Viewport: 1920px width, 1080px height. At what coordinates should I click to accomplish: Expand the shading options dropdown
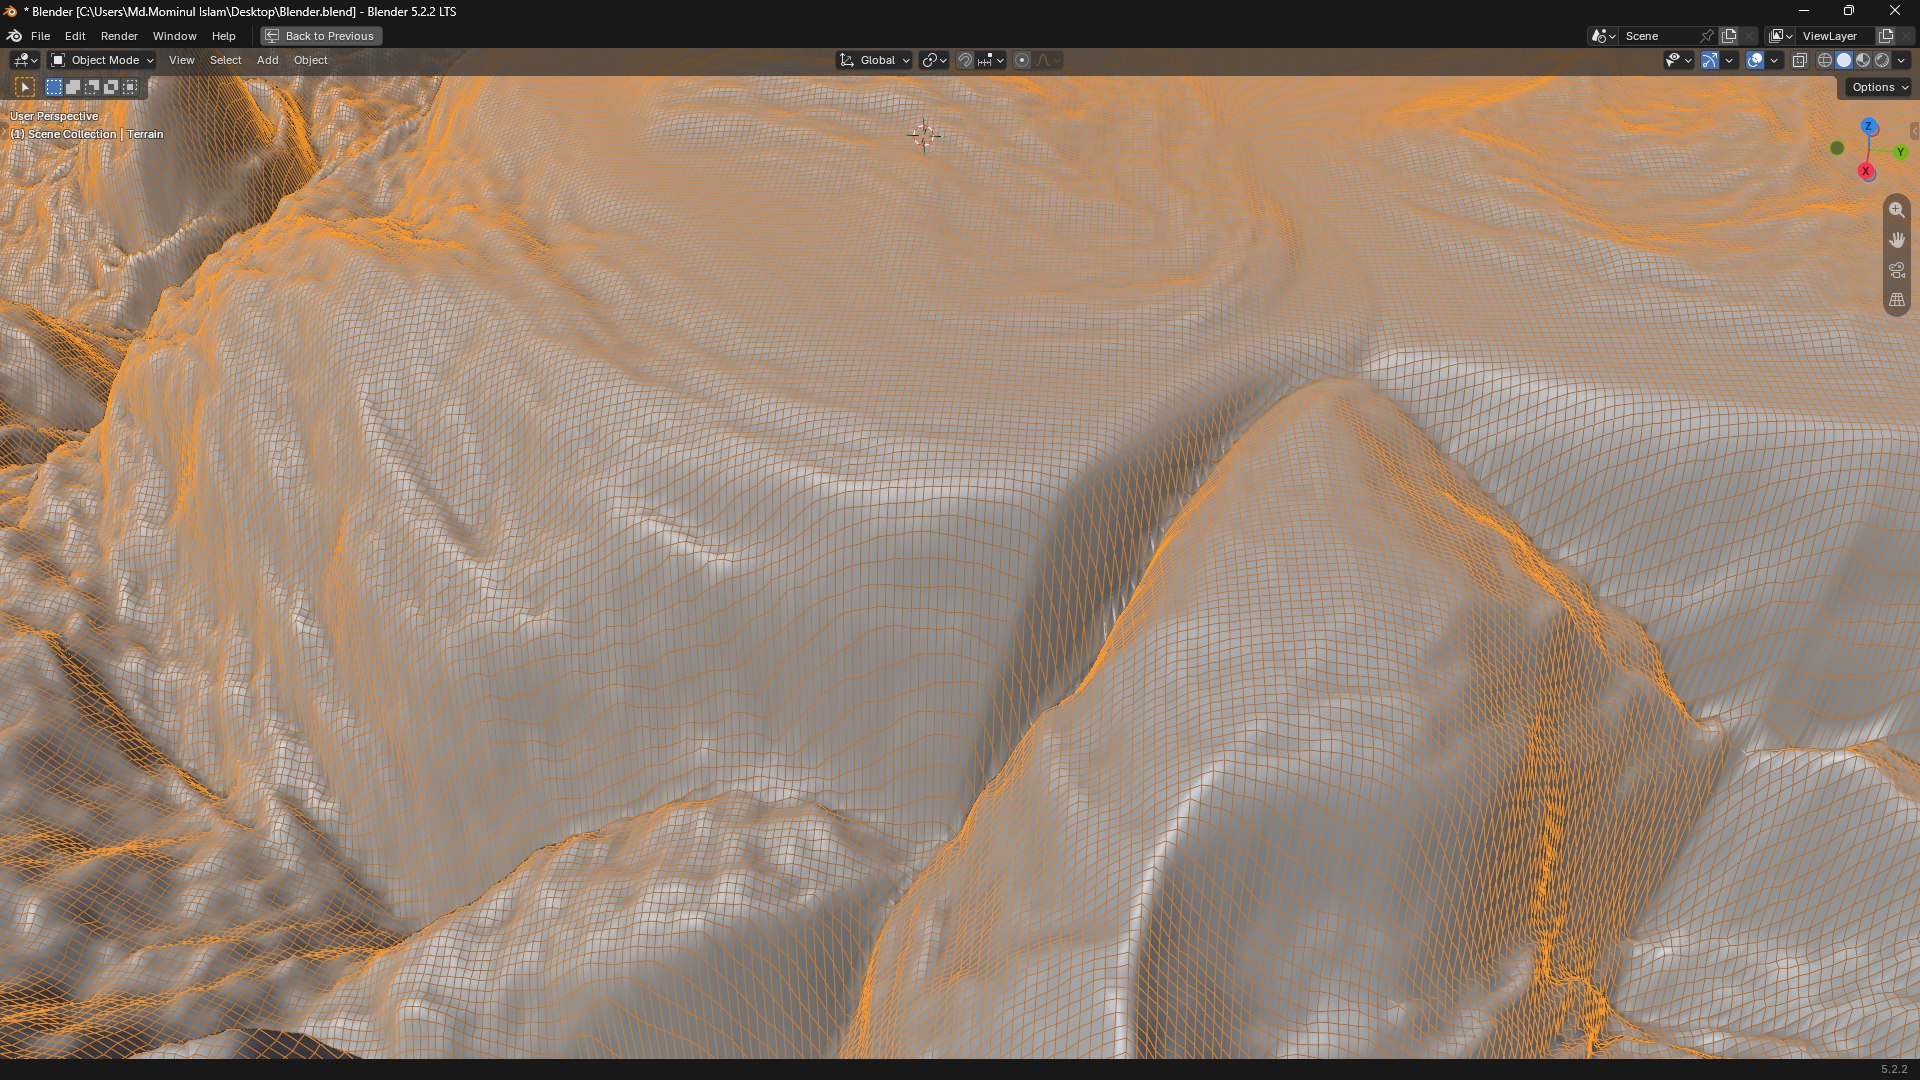click(1901, 60)
